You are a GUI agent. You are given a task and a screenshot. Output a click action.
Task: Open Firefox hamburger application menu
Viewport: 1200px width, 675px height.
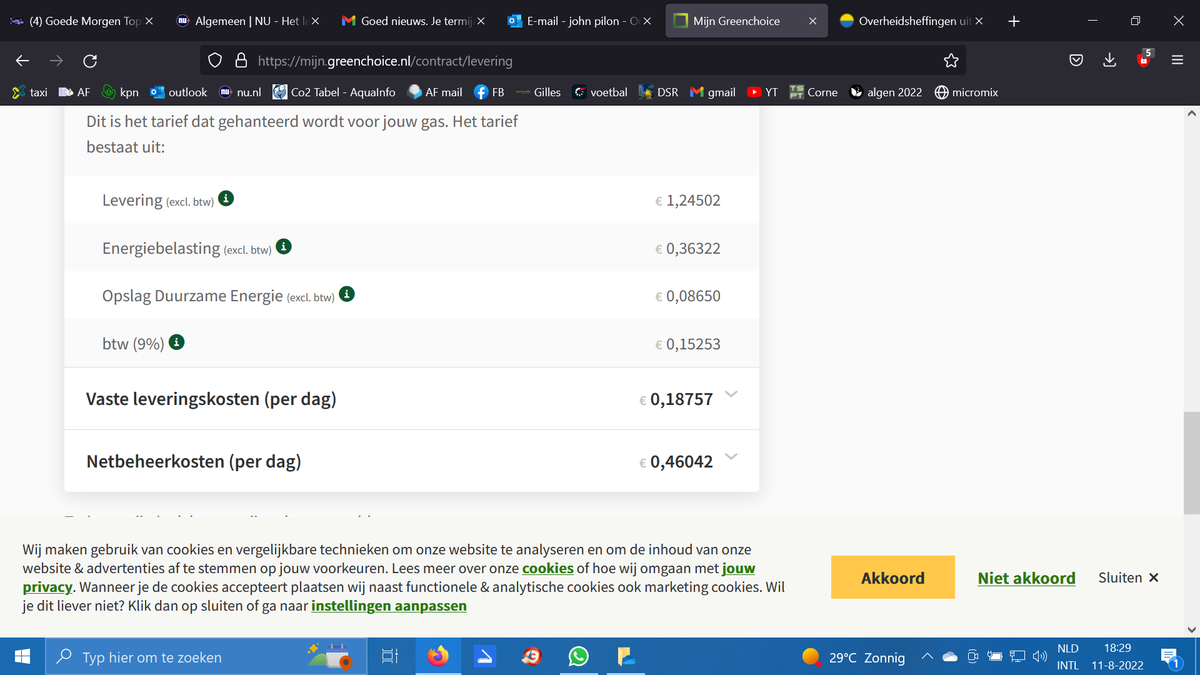pos(1177,61)
